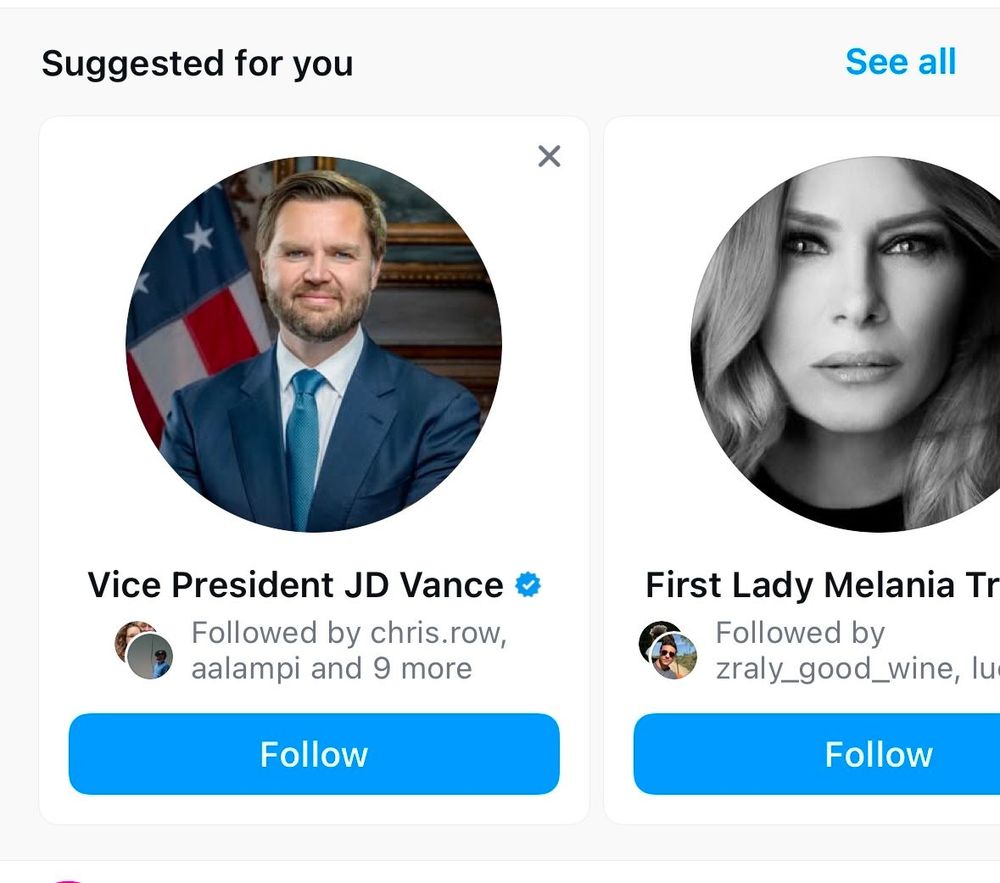Open First Lady Melania profile photo
This screenshot has width=1000, height=883.
coord(845,344)
